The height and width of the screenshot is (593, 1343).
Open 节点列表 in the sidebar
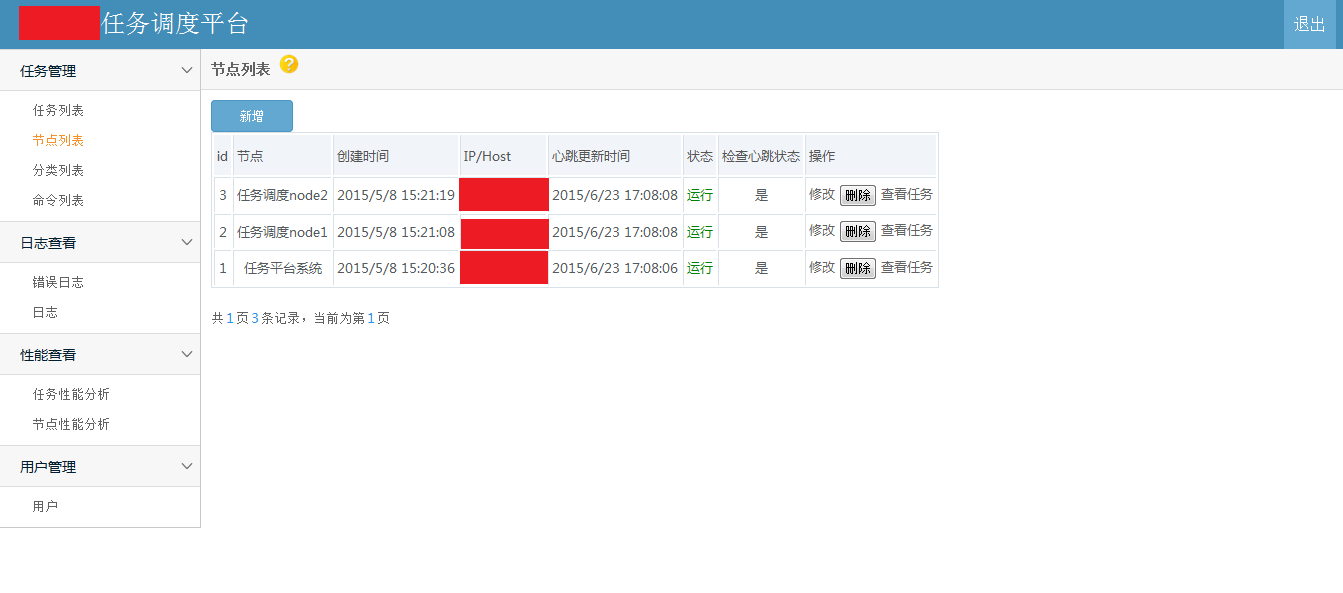click(58, 140)
